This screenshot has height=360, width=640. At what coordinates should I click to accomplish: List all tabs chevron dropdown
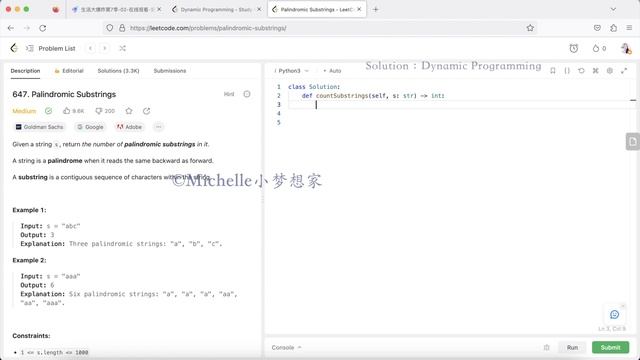[x=613, y=9]
